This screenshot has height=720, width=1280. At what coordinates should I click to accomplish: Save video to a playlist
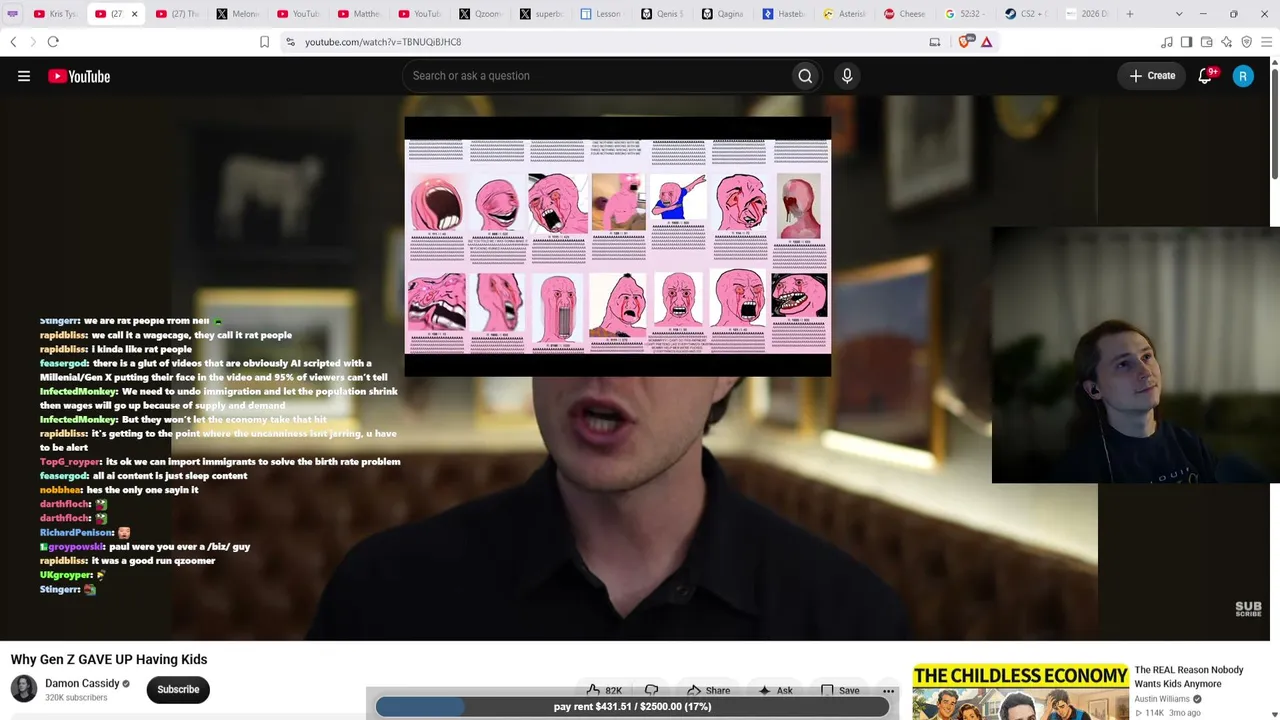tap(840, 690)
